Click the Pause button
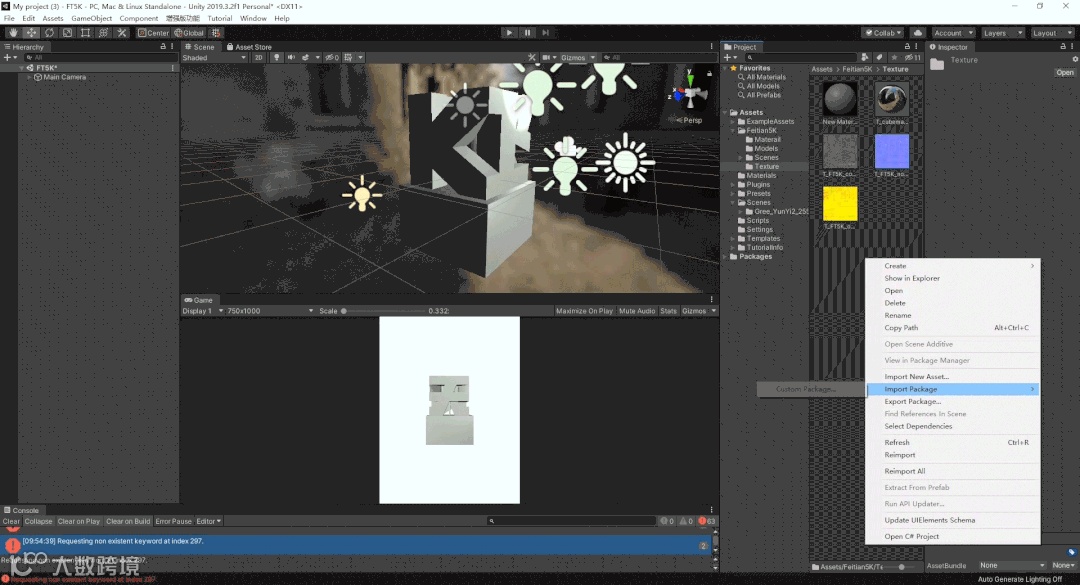 click(x=528, y=32)
